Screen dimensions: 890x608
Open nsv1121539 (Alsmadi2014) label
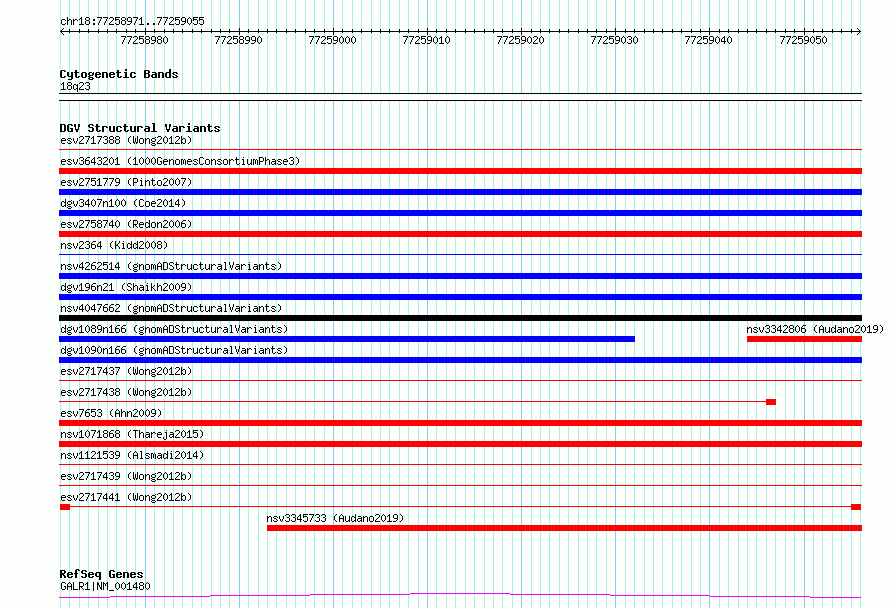[132, 455]
